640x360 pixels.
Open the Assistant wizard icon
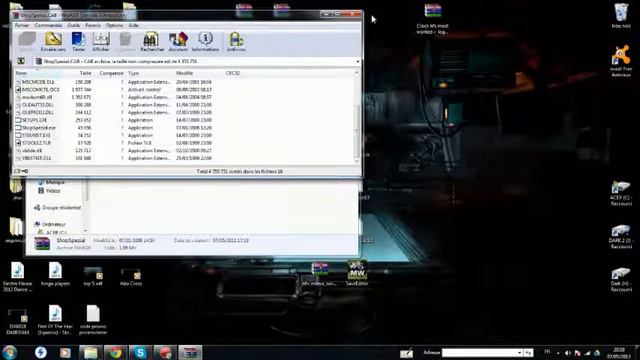(178, 42)
